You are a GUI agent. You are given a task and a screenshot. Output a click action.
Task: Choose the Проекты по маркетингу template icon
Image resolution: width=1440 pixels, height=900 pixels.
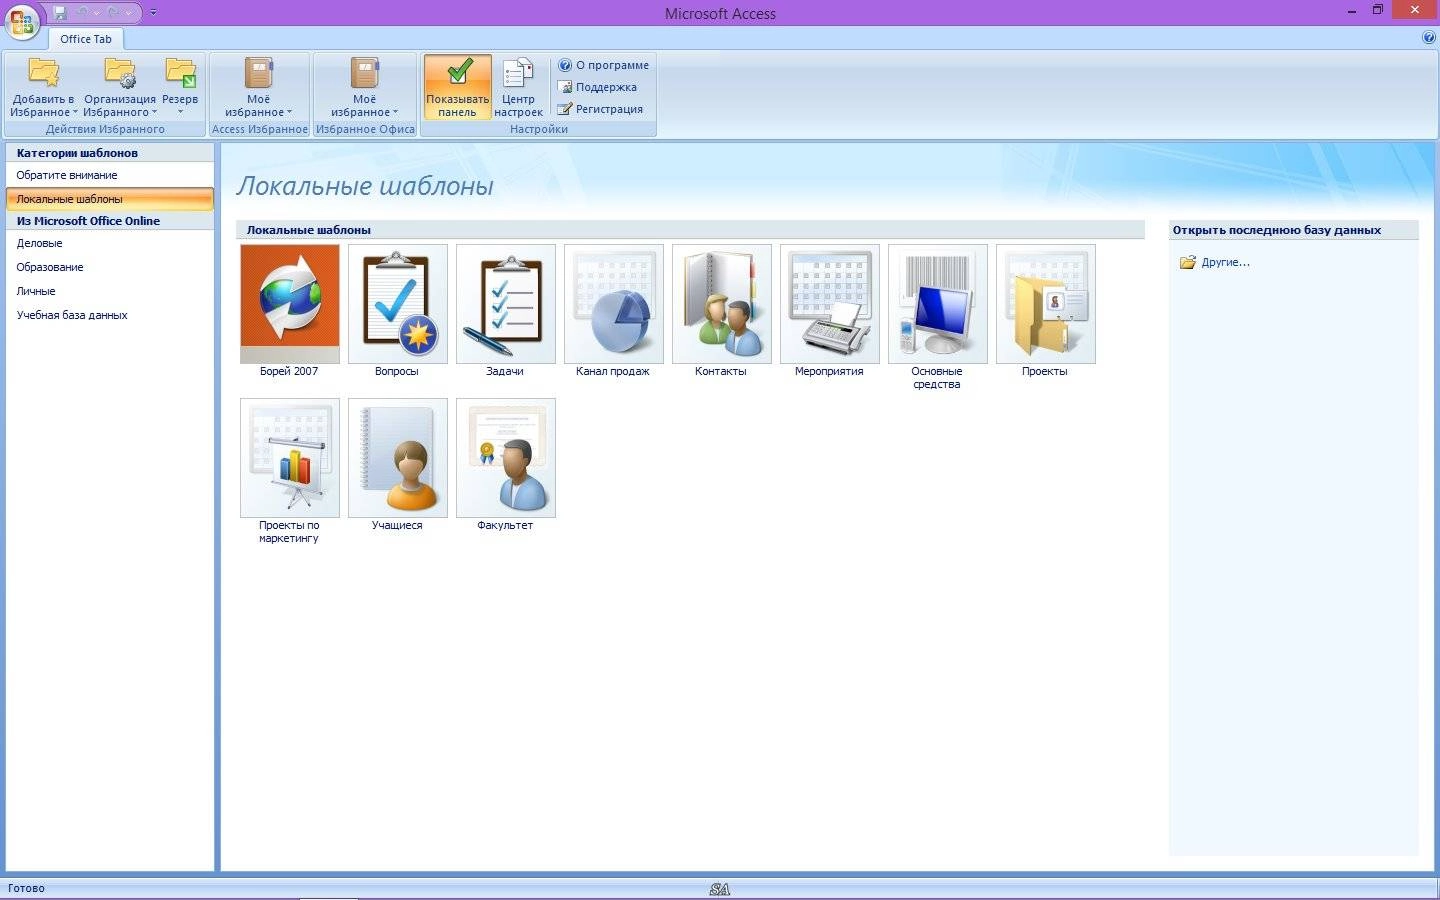(x=290, y=458)
